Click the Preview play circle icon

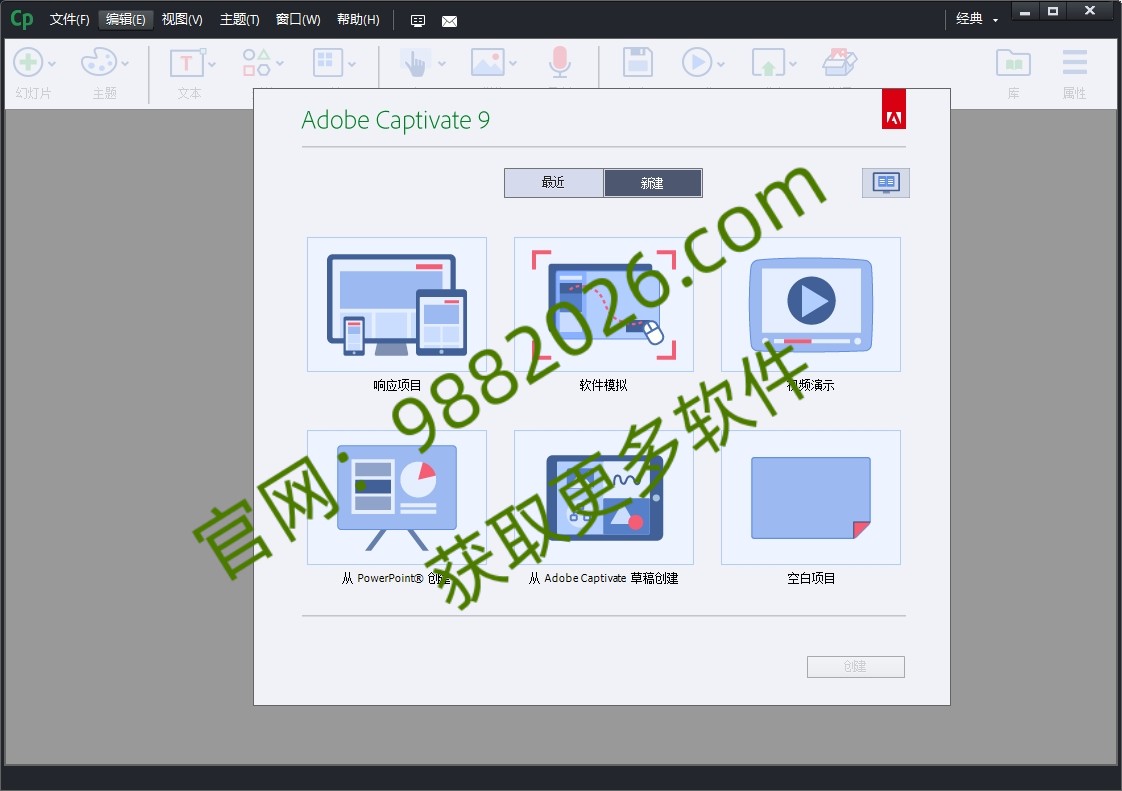pos(697,62)
